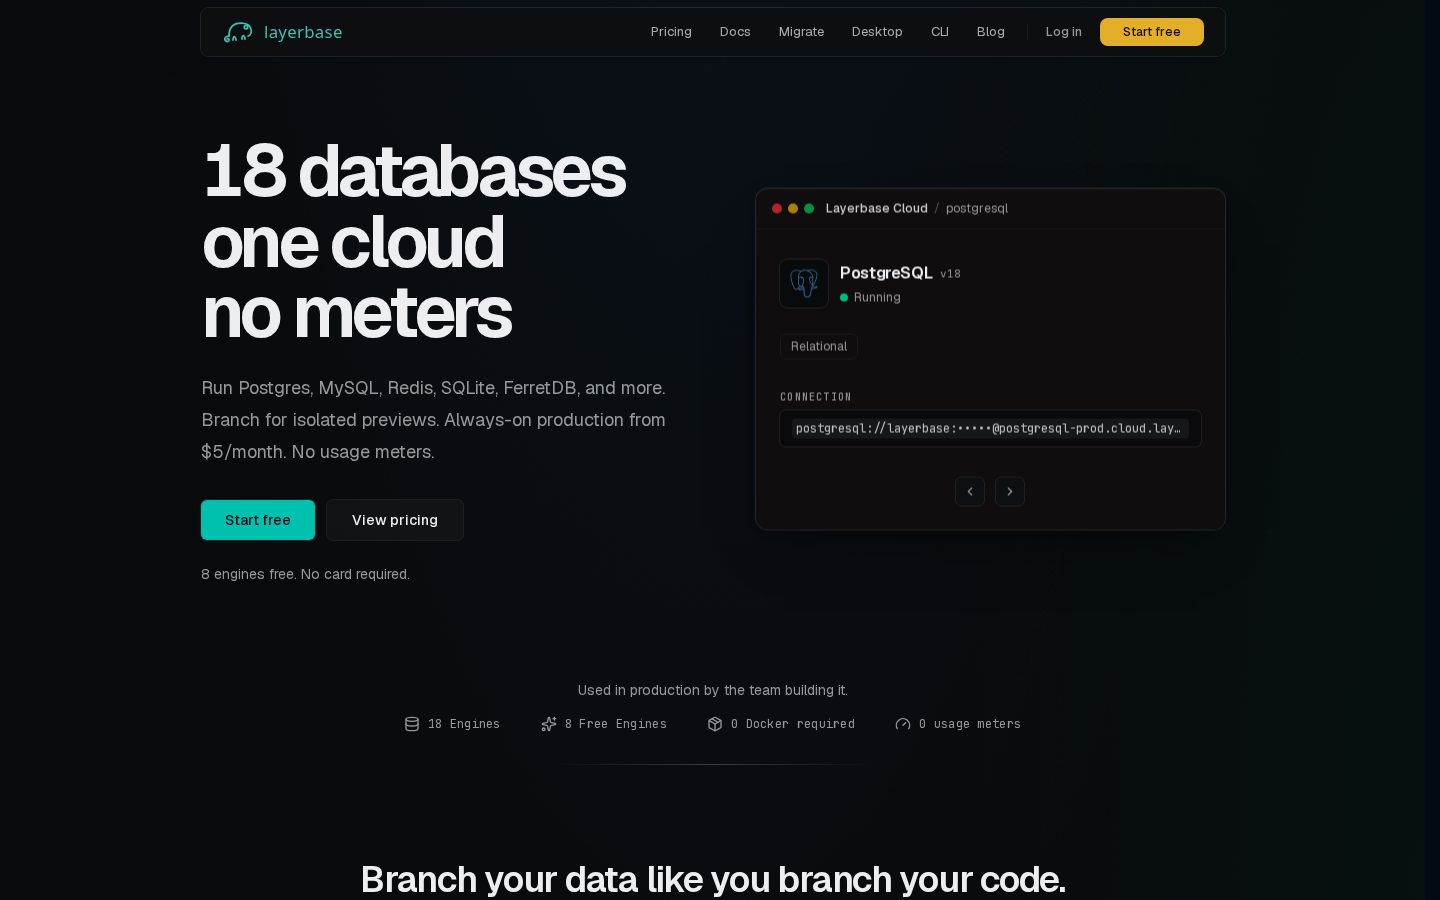Click the 'Run Postgres, MySQL, Redis' paragraph
Image resolution: width=1440 pixels, height=900 pixels.
click(x=434, y=420)
